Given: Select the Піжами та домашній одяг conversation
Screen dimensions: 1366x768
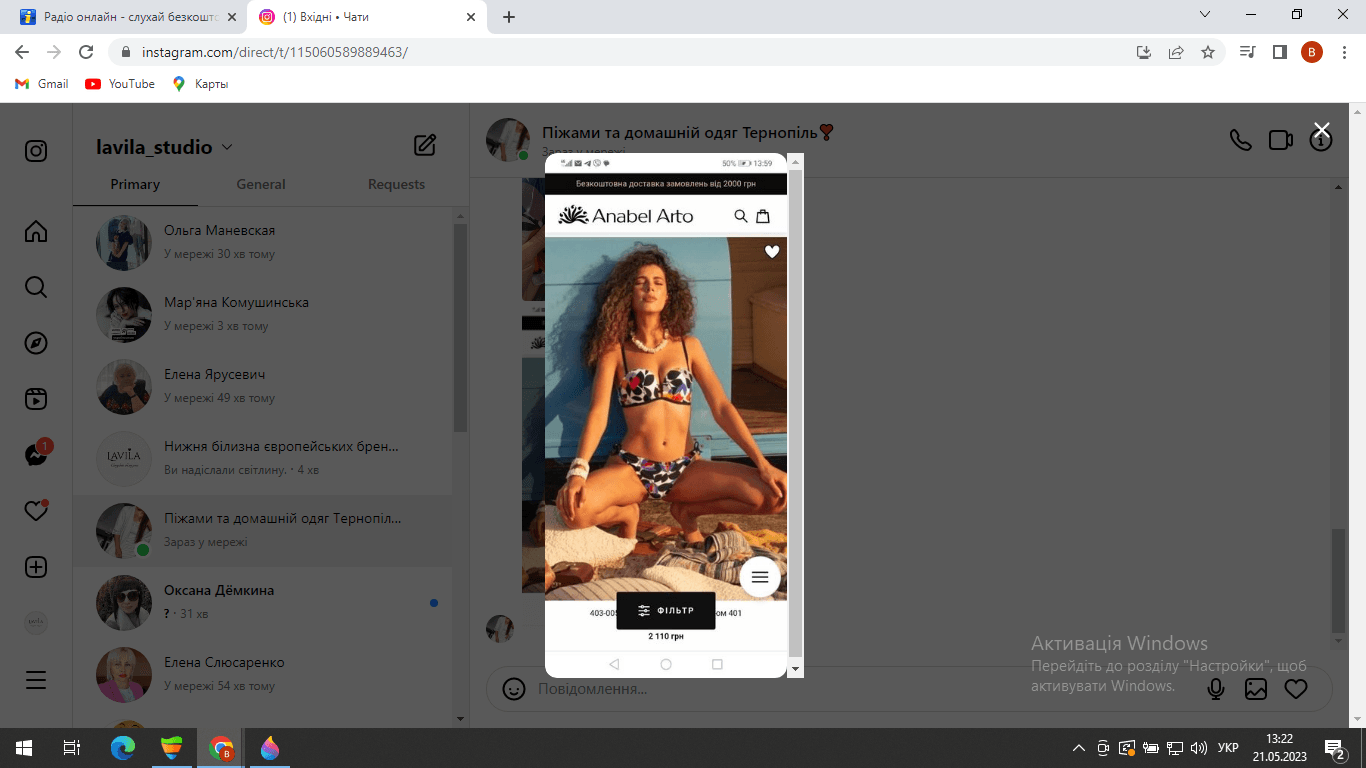Looking at the screenshot, I should pos(263,530).
